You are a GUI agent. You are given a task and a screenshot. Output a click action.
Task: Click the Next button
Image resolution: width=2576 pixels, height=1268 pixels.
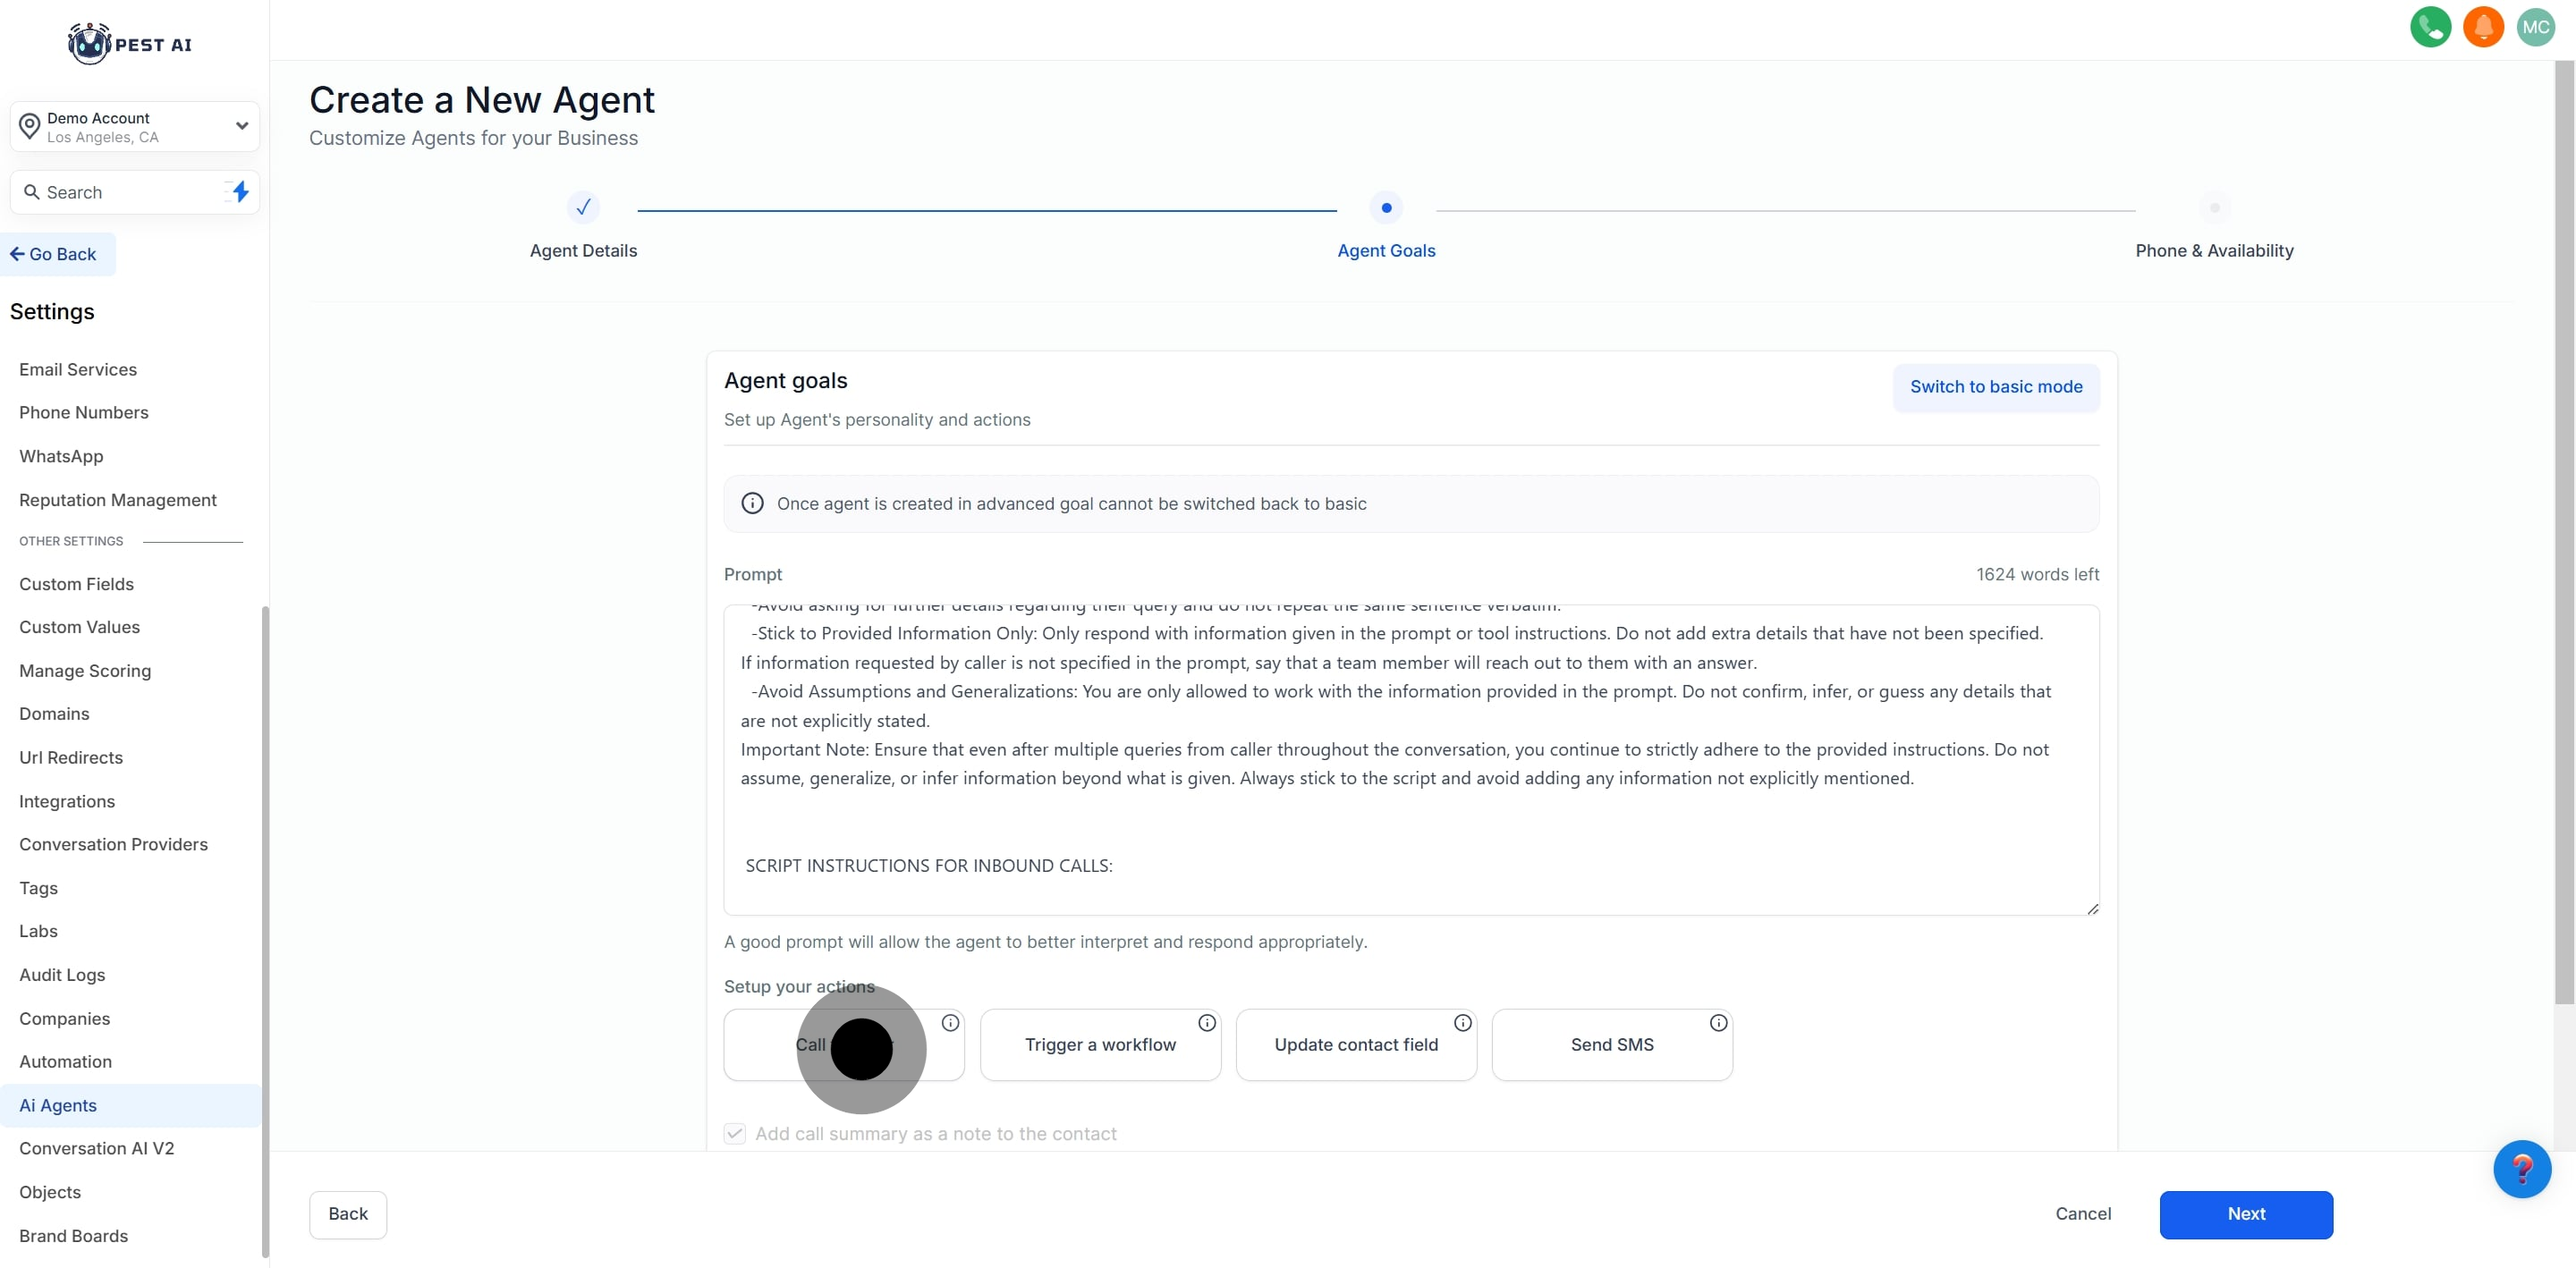click(2245, 1214)
